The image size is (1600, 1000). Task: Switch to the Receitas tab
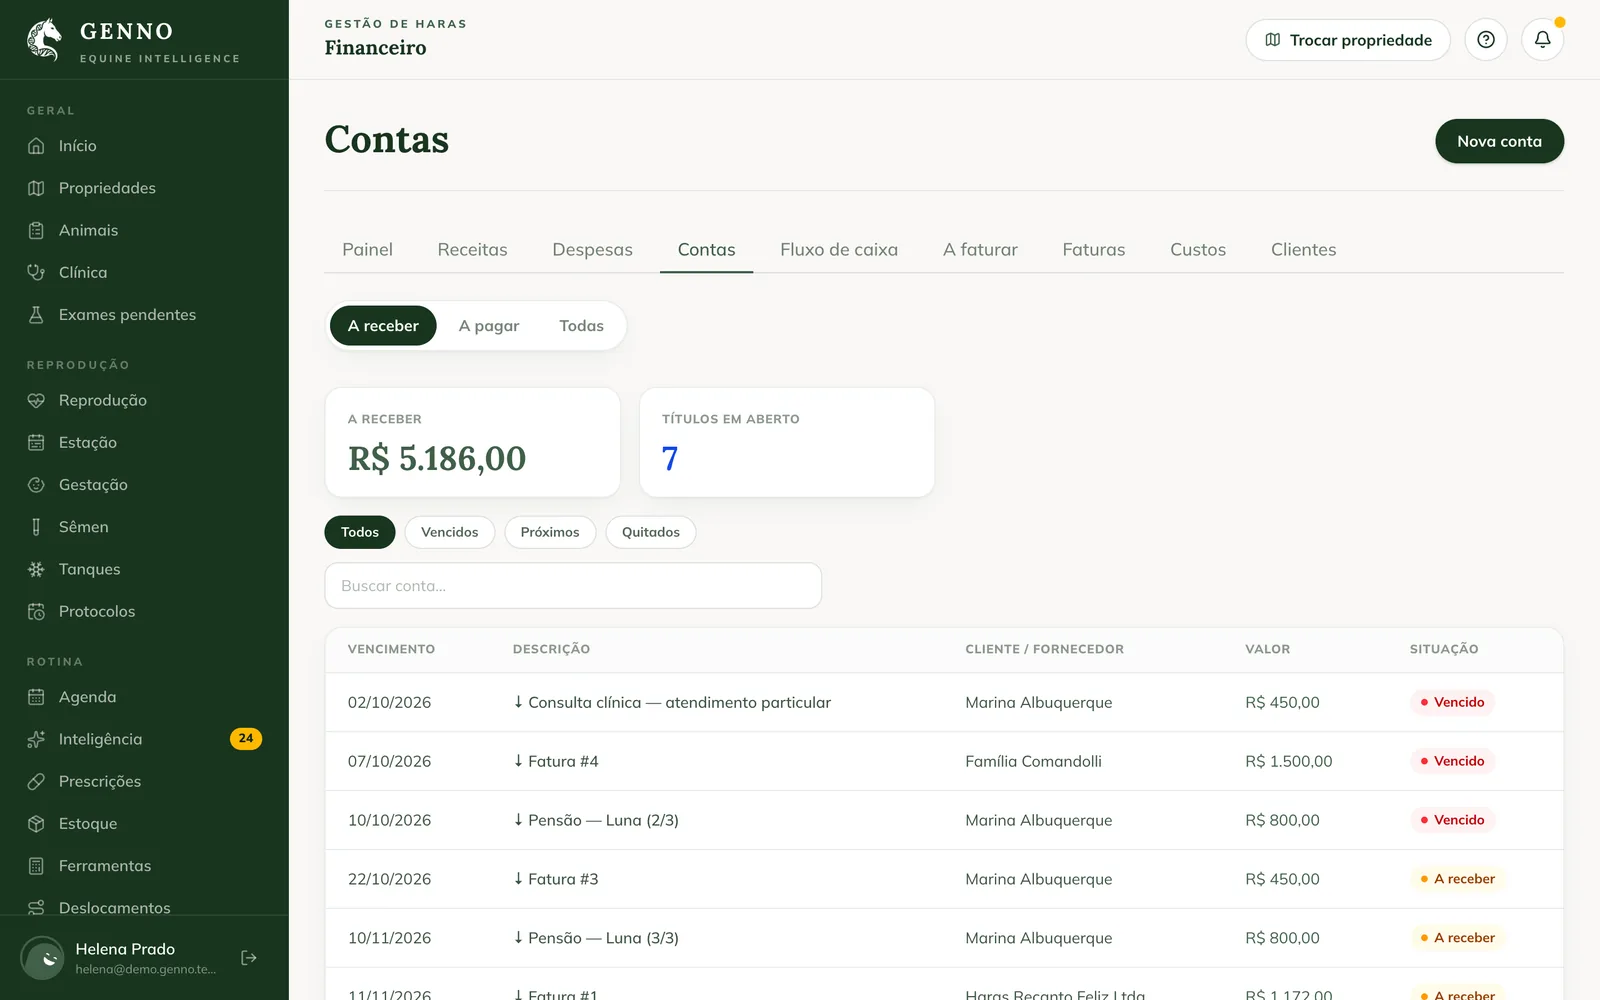point(472,250)
